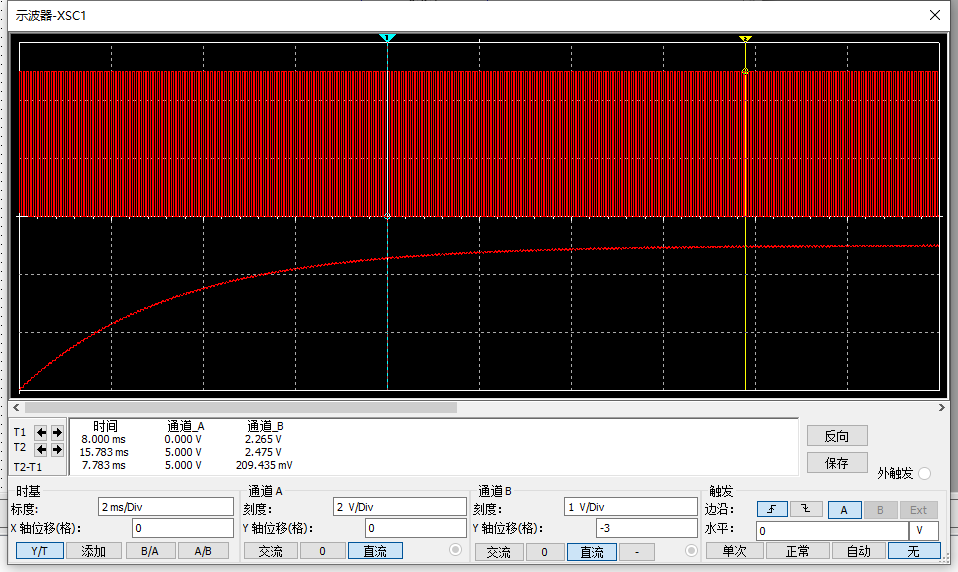Set channel B coupling to 0
The width and height of the screenshot is (958, 572).
click(x=544, y=552)
